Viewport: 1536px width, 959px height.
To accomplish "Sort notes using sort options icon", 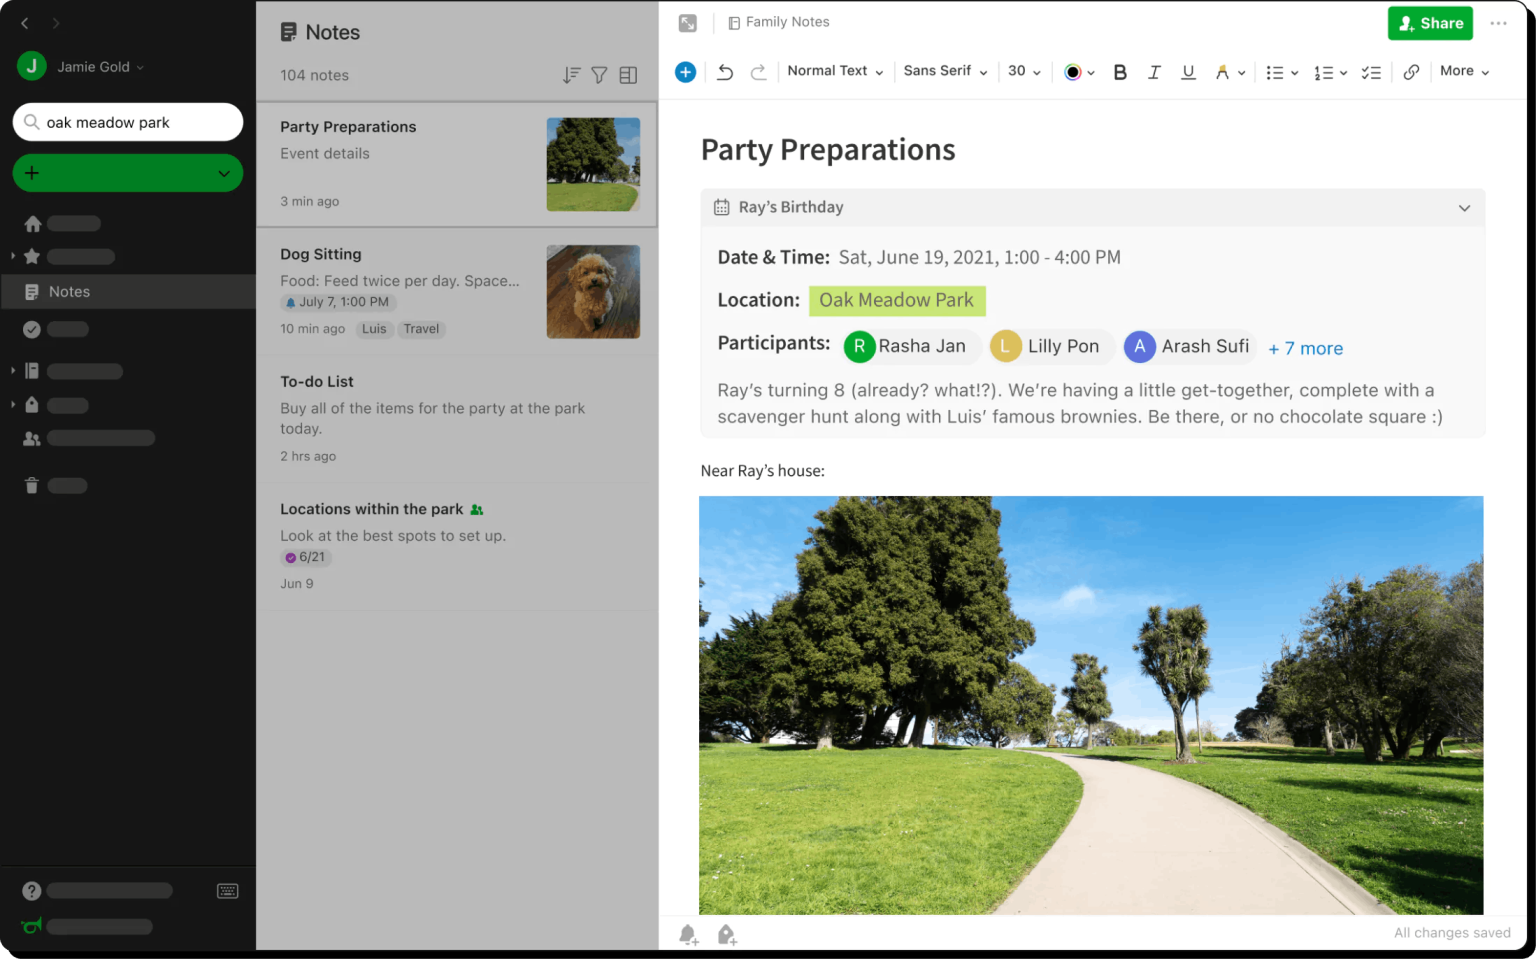I will [571, 75].
